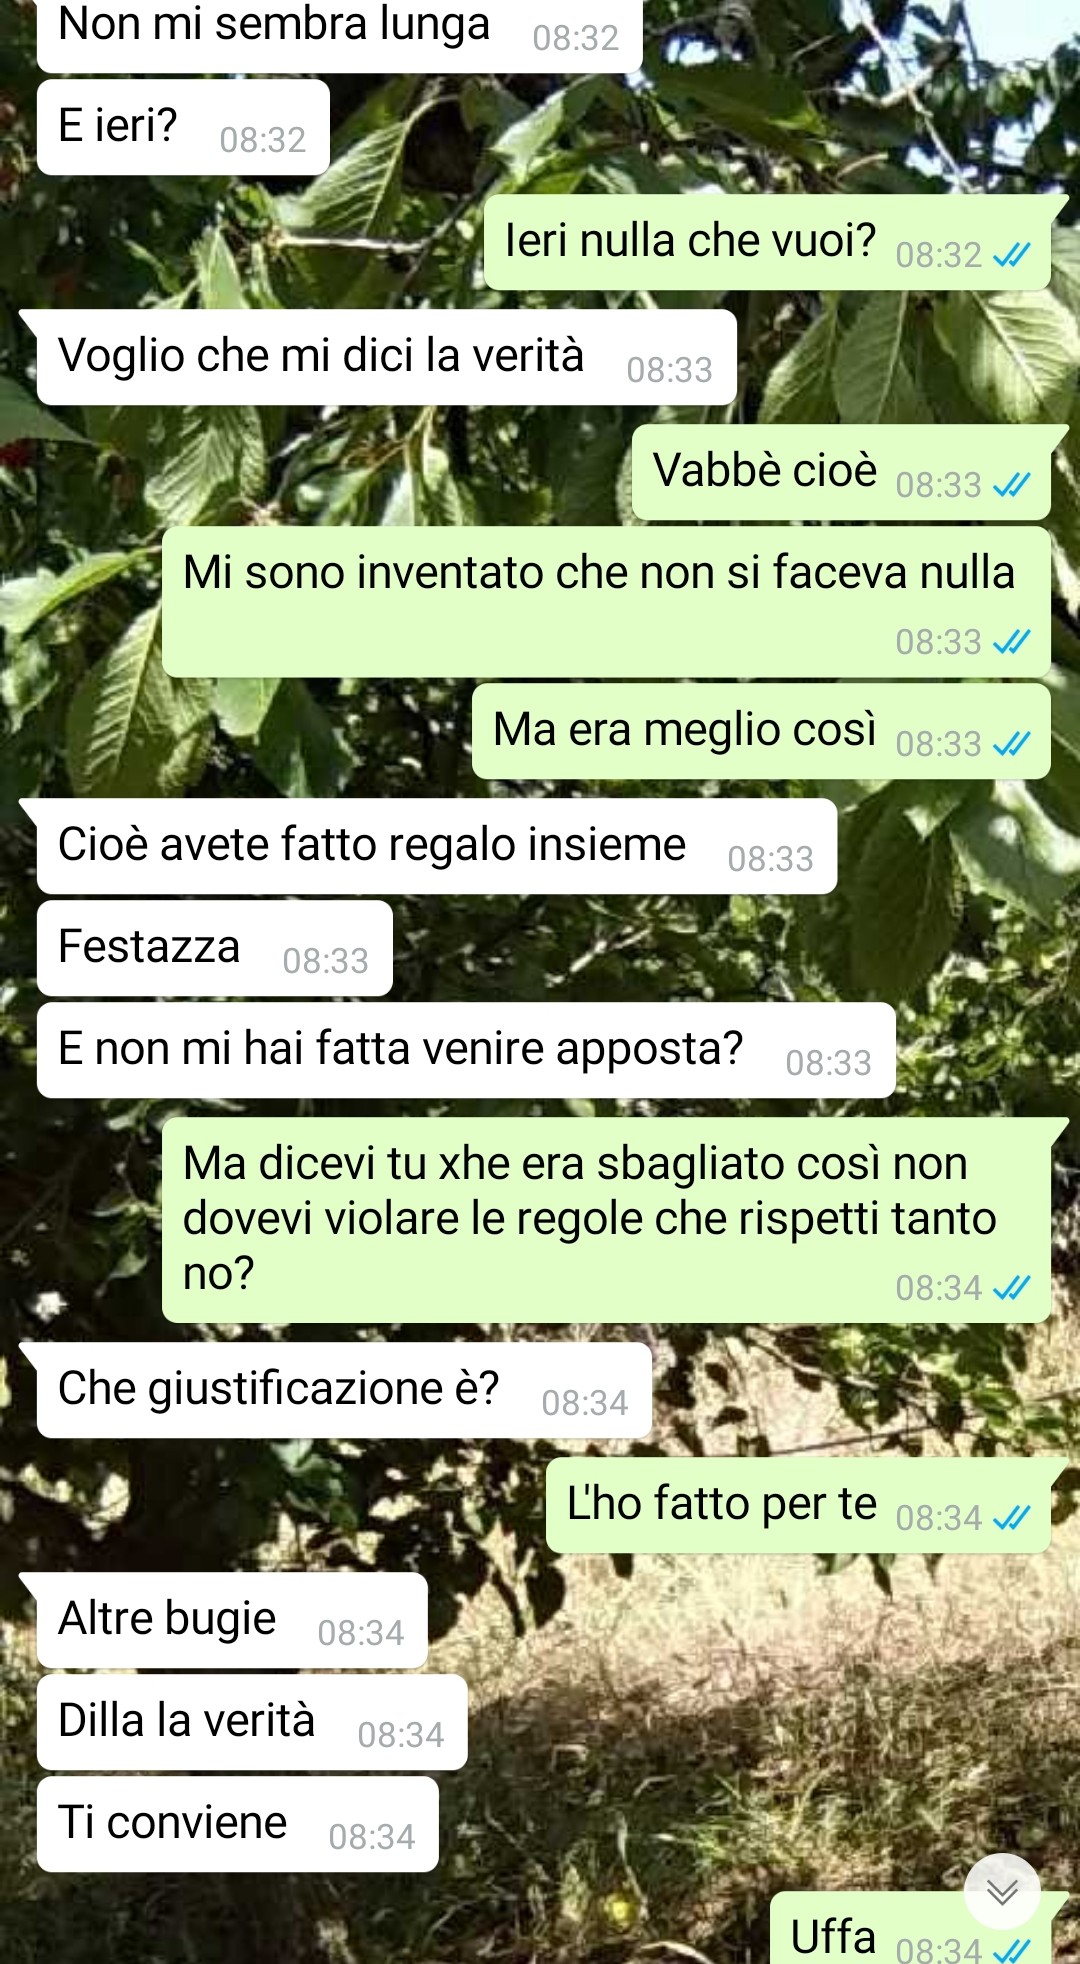The height and width of the screenshot is (1964, 1080).
Task: Select 'E non mi hai fatta venire apposta?' message
Action: pyautogui.click(x=466, y=1050)
